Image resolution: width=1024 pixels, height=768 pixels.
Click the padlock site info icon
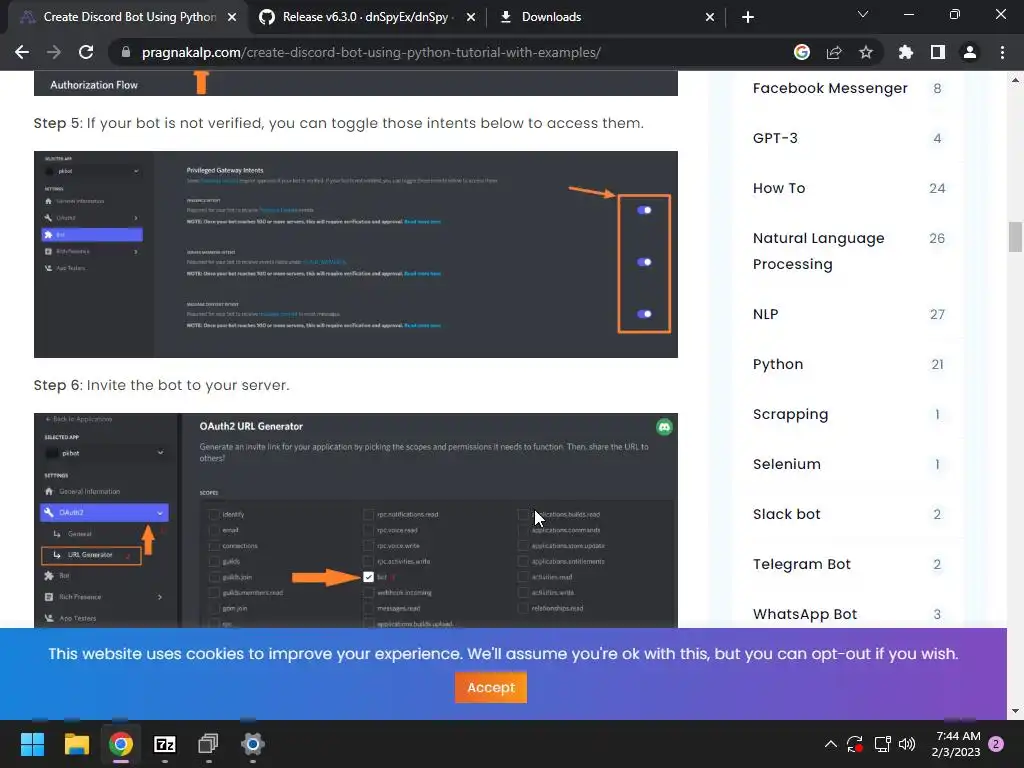[126, 52]
